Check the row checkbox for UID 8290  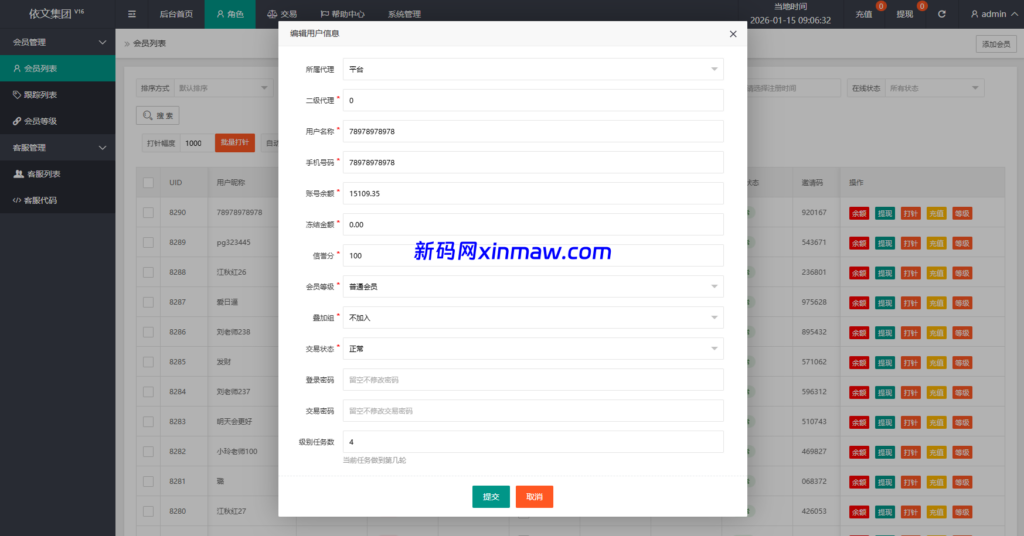click(x=148, y=213)
